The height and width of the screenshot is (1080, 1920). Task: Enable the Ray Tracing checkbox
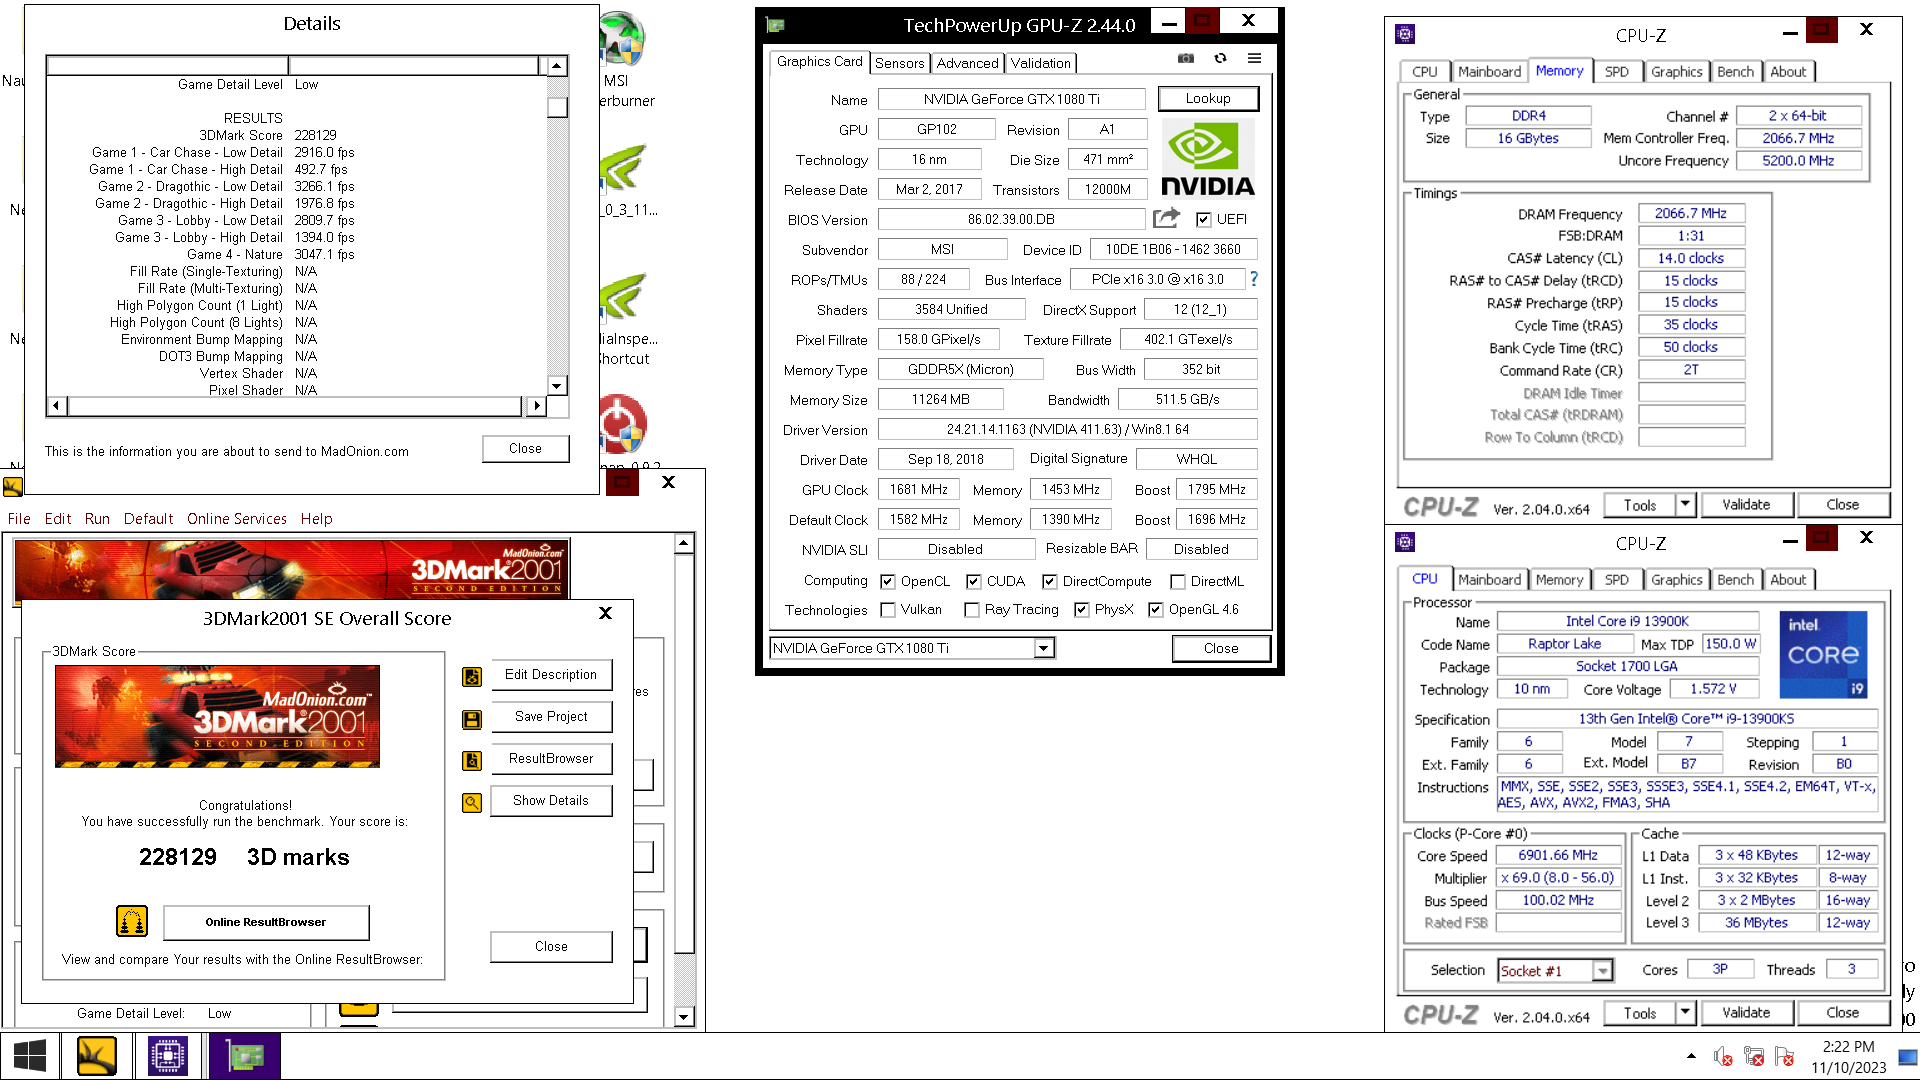972,610
